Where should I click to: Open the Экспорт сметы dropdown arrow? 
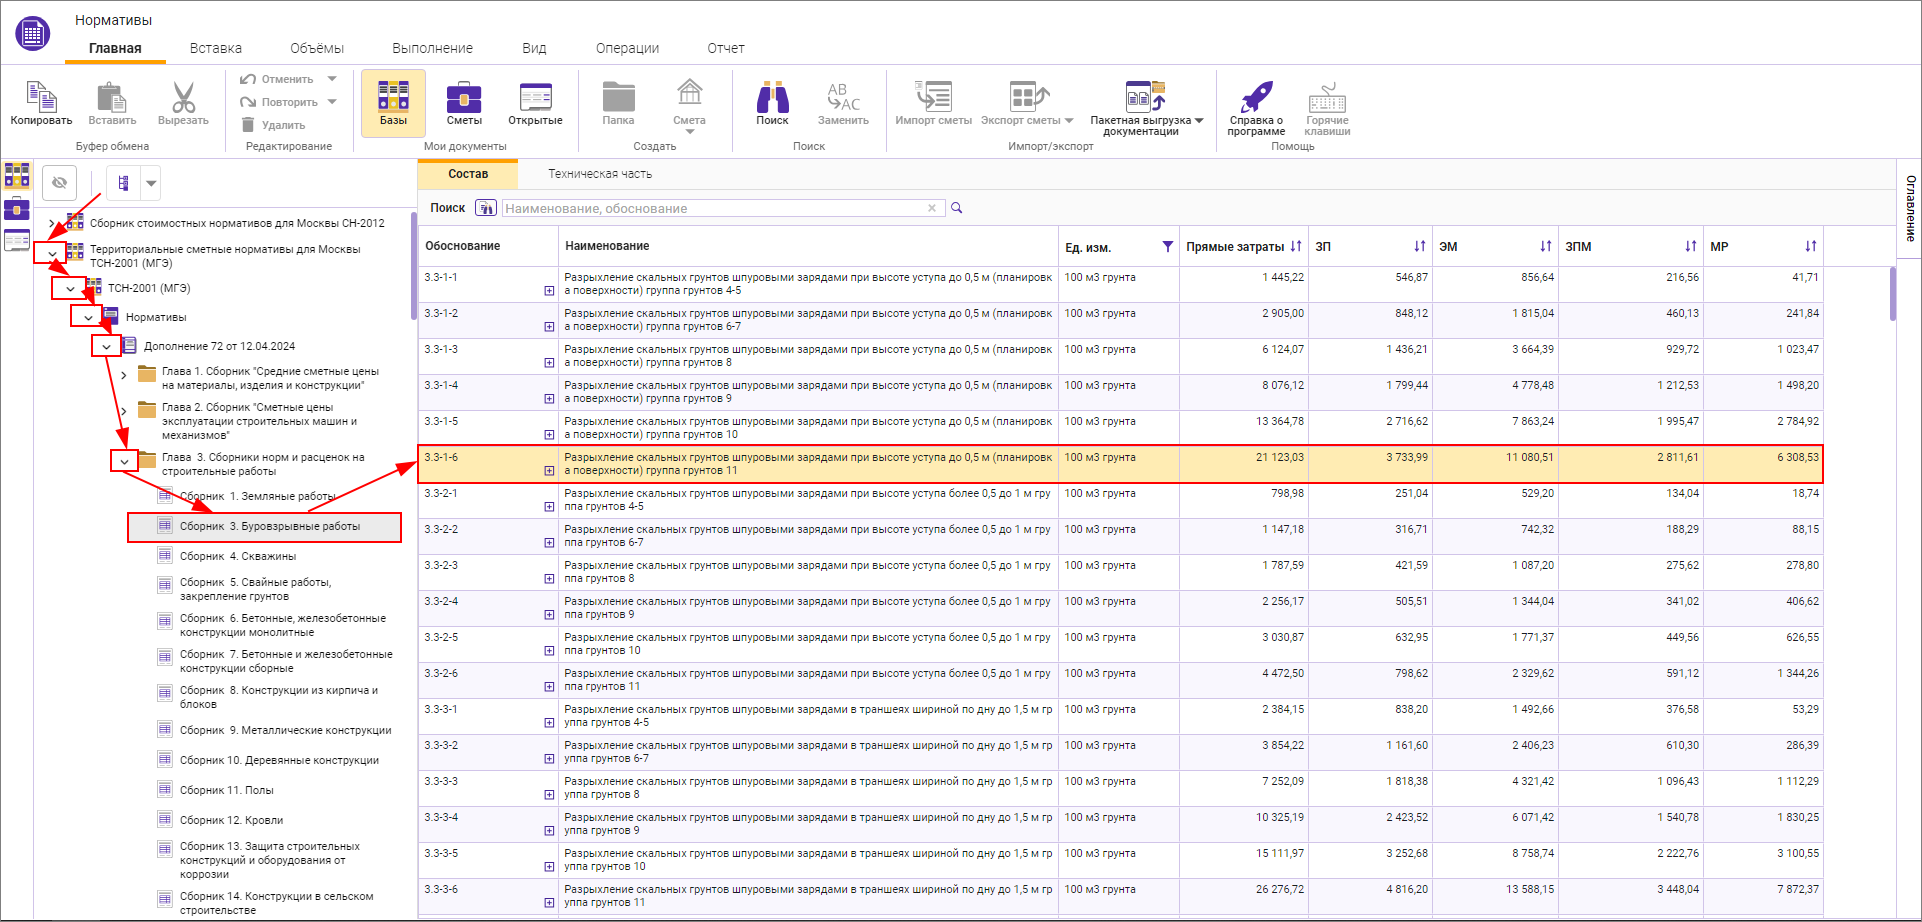click(x=1069, y=121)
